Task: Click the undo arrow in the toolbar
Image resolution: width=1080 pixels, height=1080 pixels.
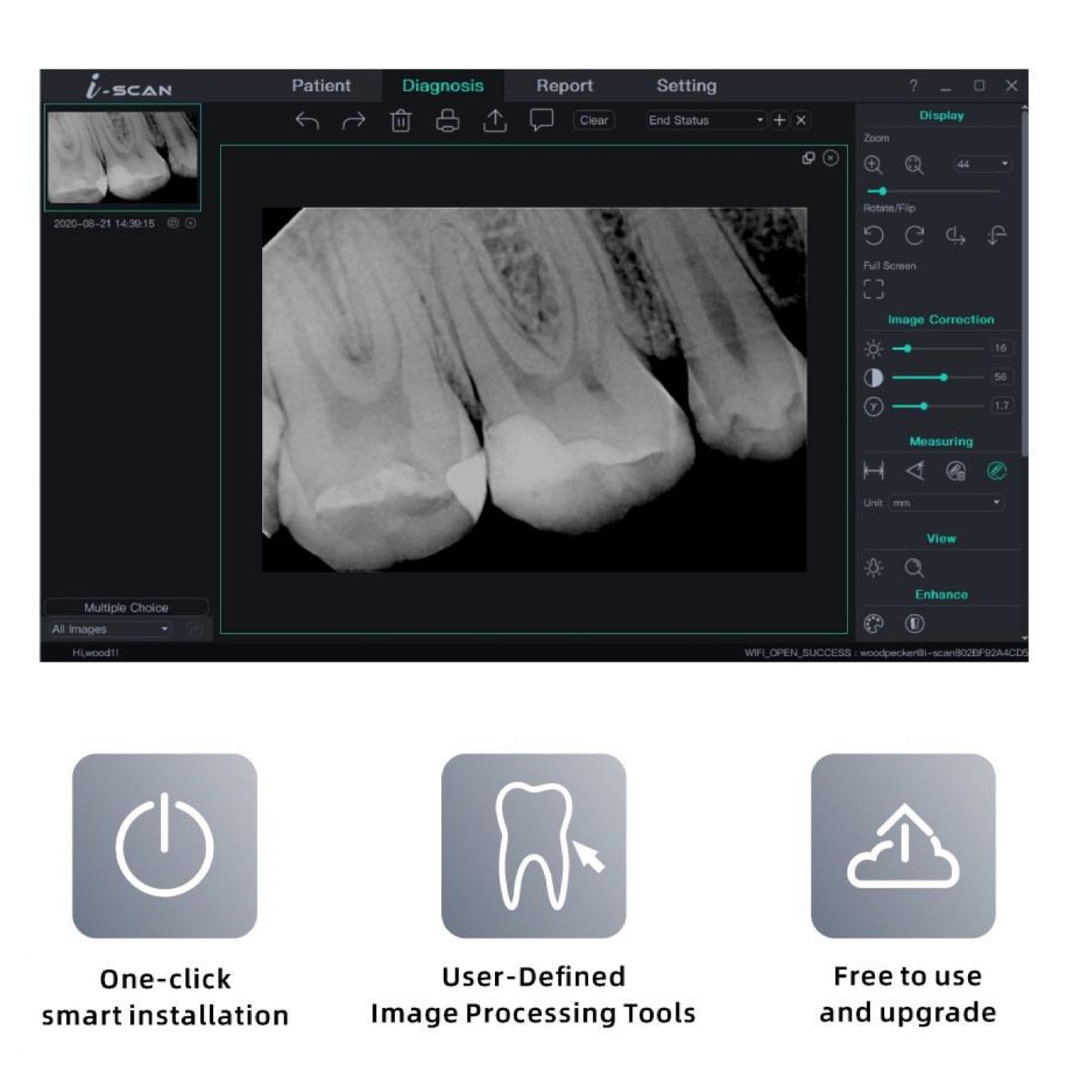Action: coord(307,121)
